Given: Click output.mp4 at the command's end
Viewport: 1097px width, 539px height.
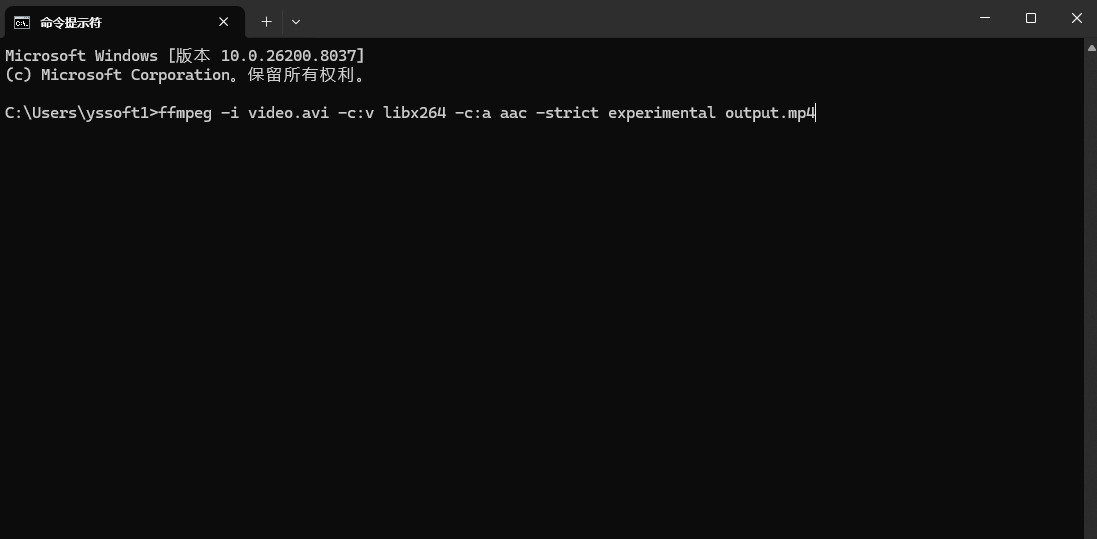Looking at the screenshot, I should pos(770,113).
